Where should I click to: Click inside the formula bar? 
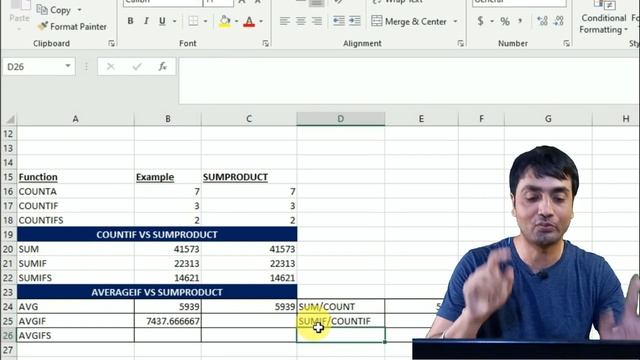(408, 81)
